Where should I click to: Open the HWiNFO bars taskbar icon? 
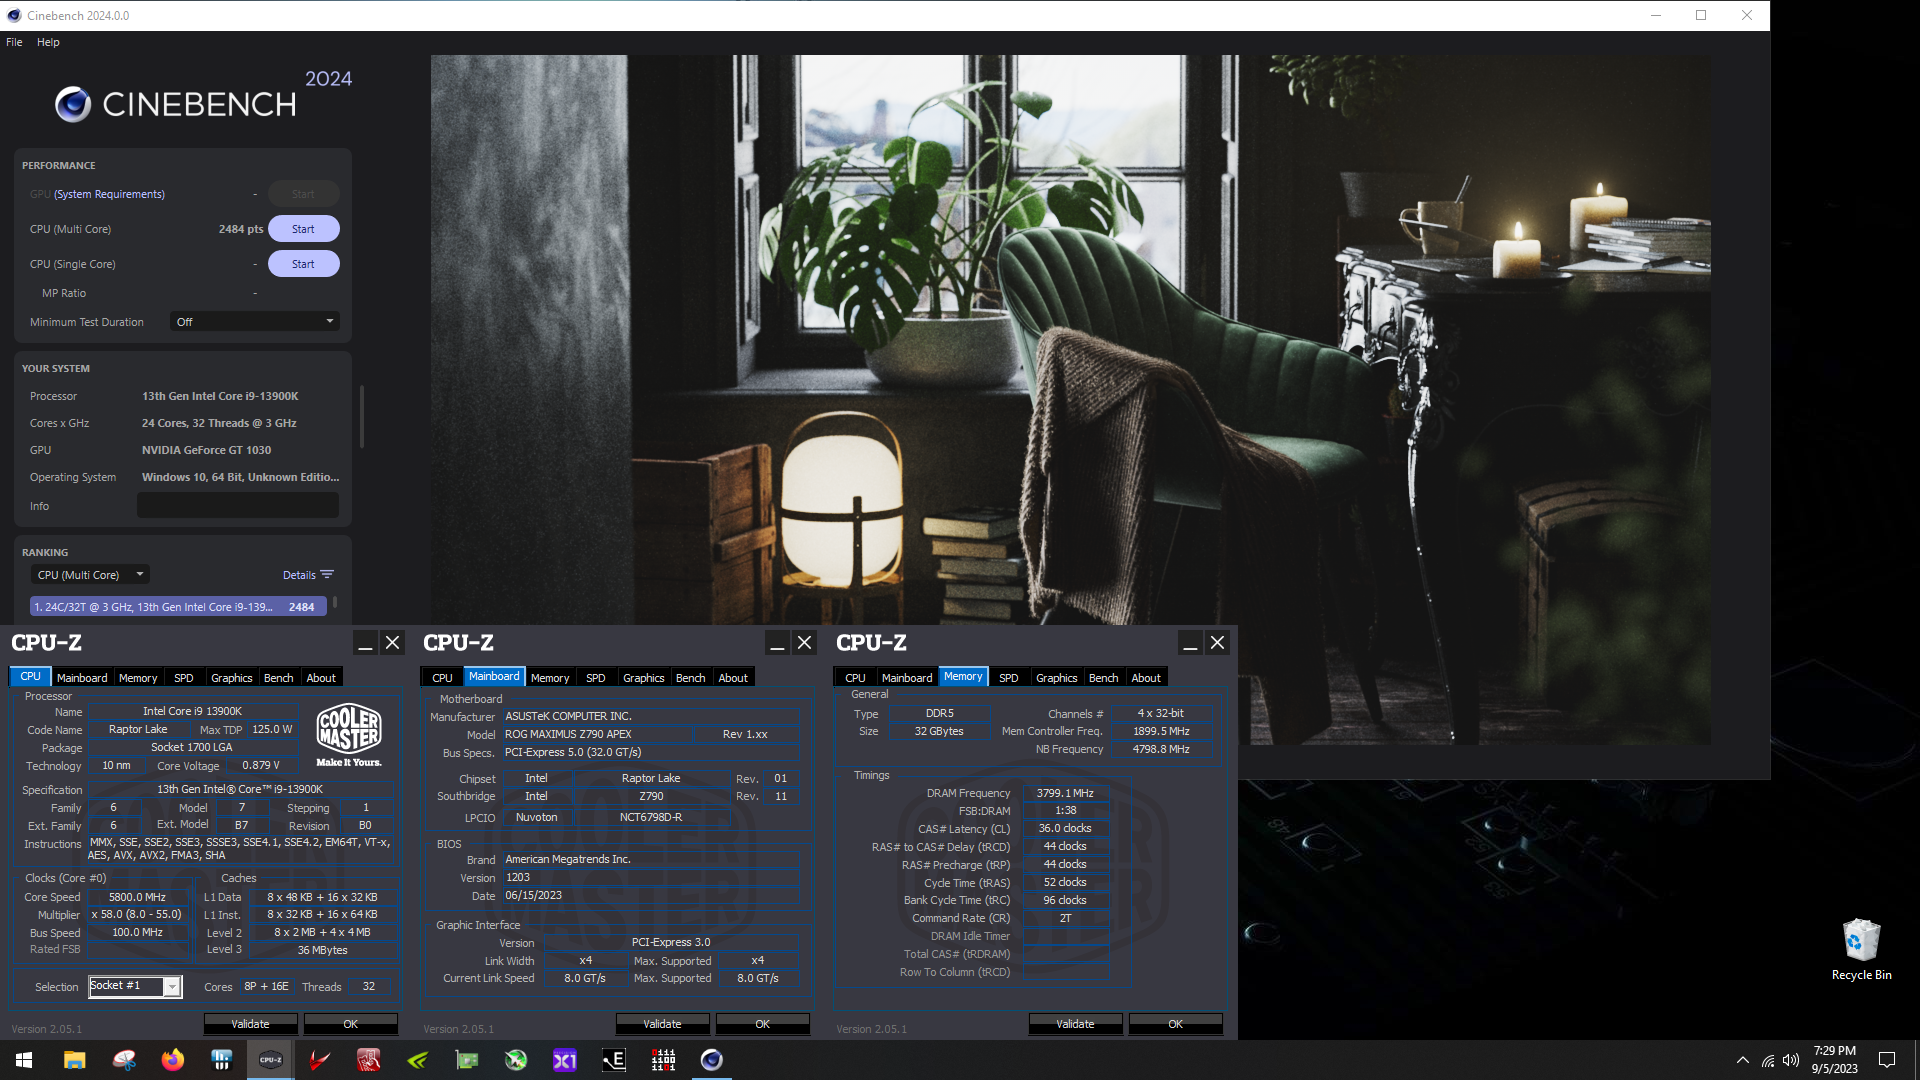click(x=222, y=1060)
